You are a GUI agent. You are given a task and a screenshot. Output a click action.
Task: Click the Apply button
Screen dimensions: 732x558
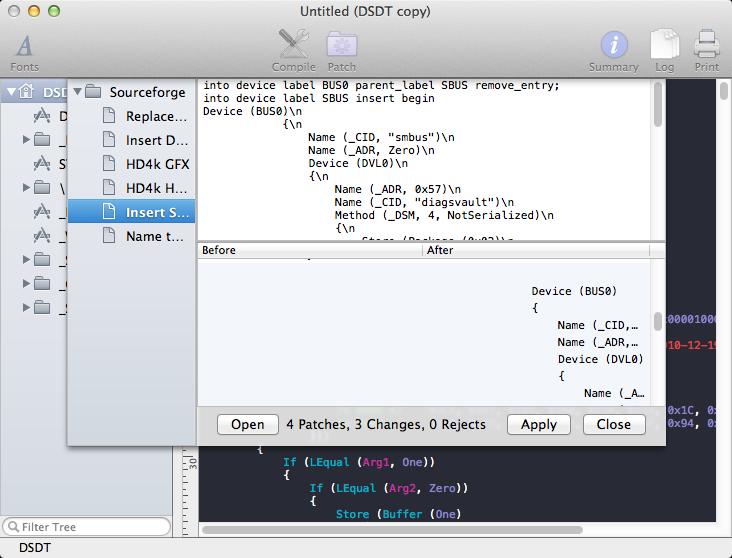[x=539, y=424]
